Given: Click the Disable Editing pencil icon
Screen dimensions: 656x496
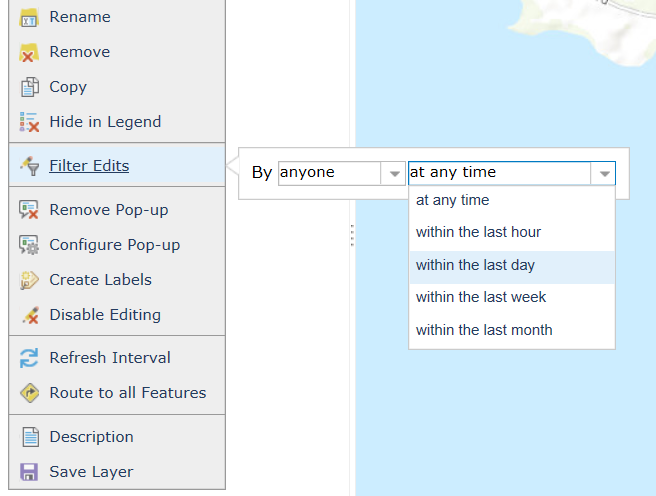Looking at the screenshot, I should point(29,315).
